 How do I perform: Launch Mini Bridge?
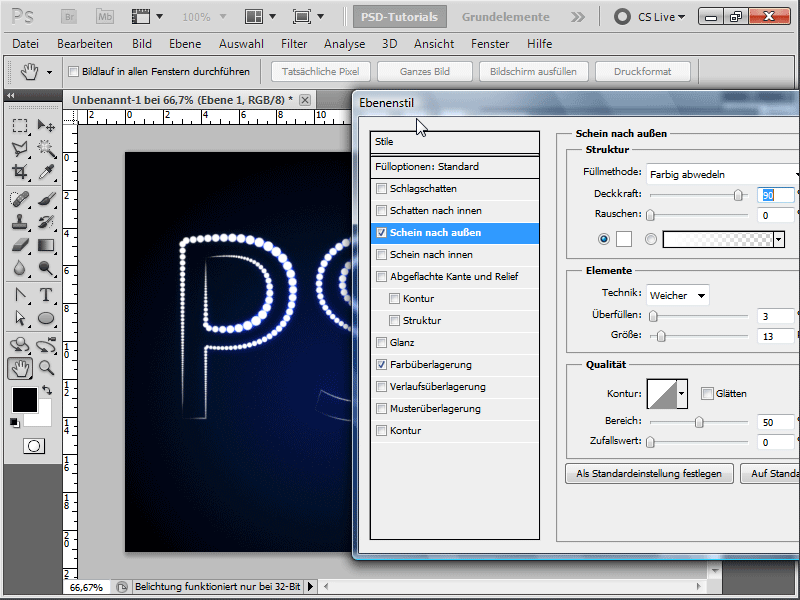[105, 16]
